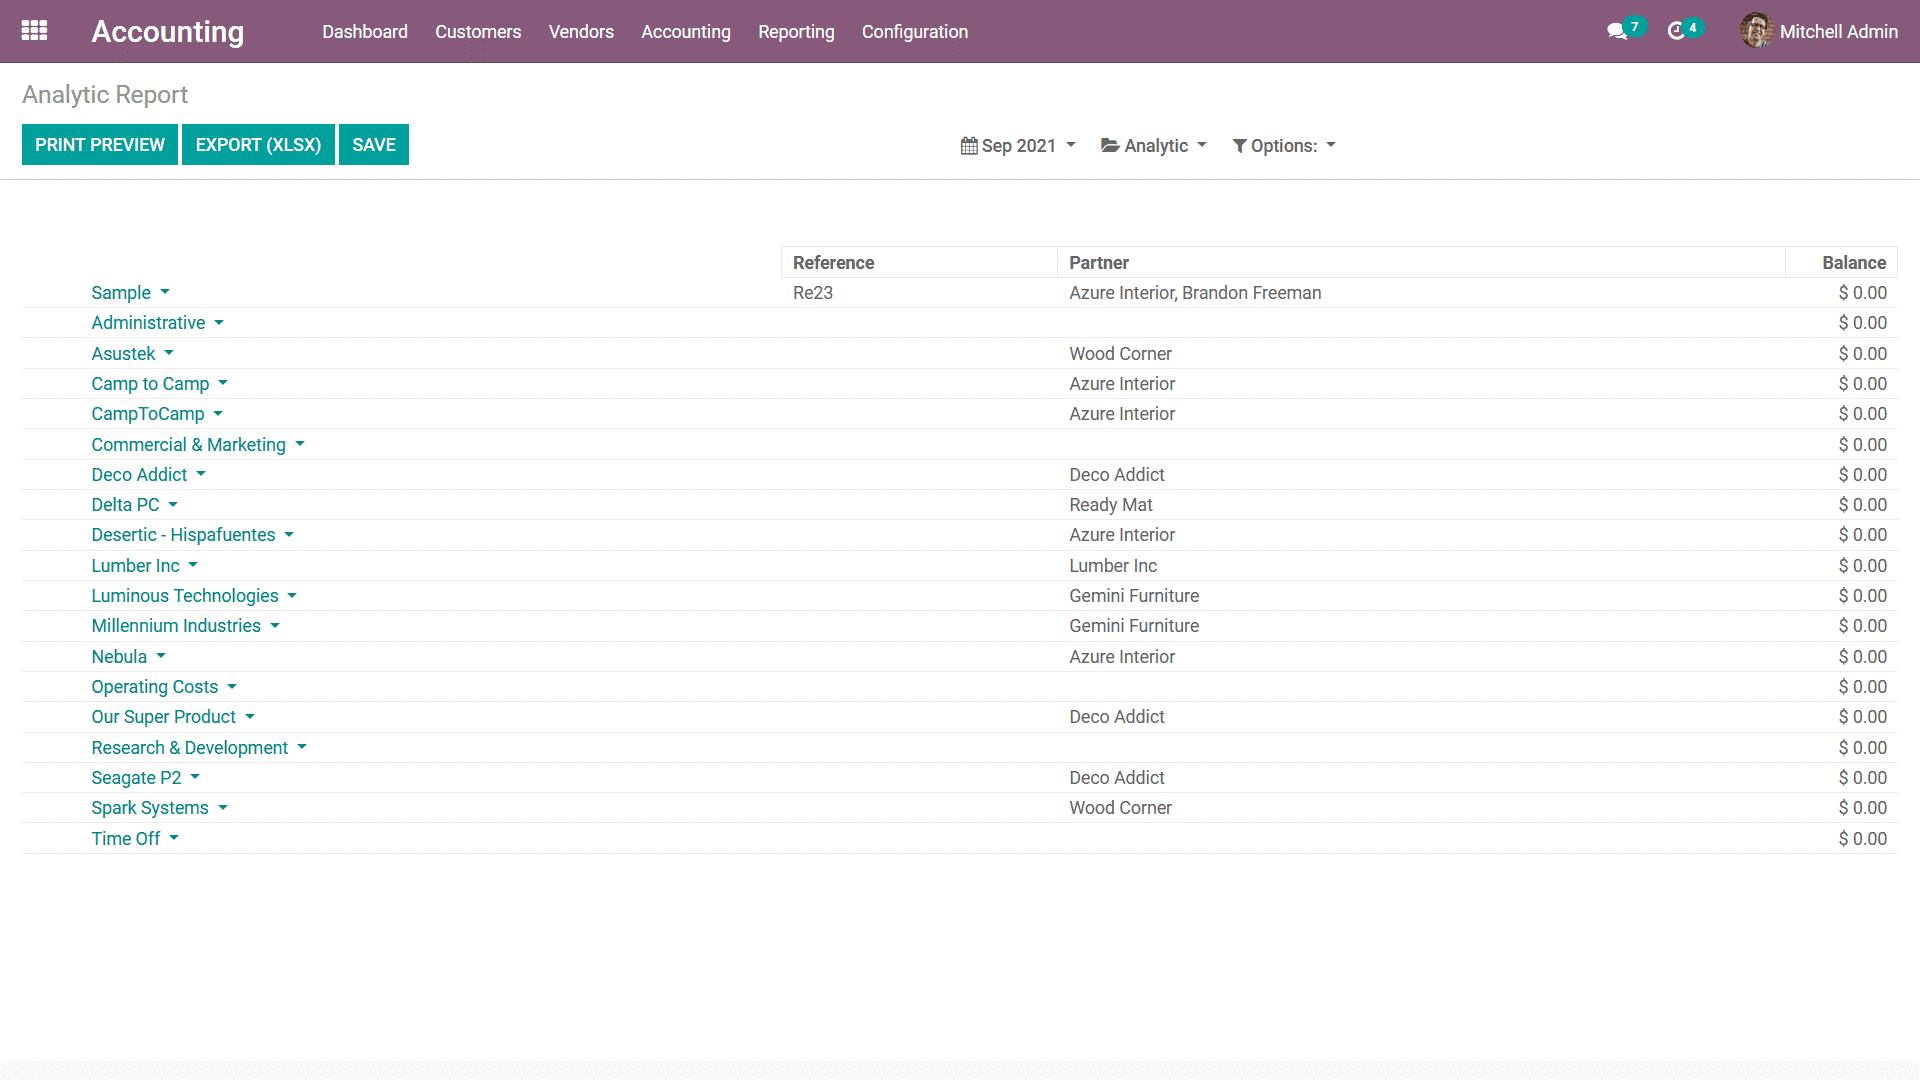Open the conversations chat bubble icon
Screen dimensions: 1920x1080
pos(1616,32)
